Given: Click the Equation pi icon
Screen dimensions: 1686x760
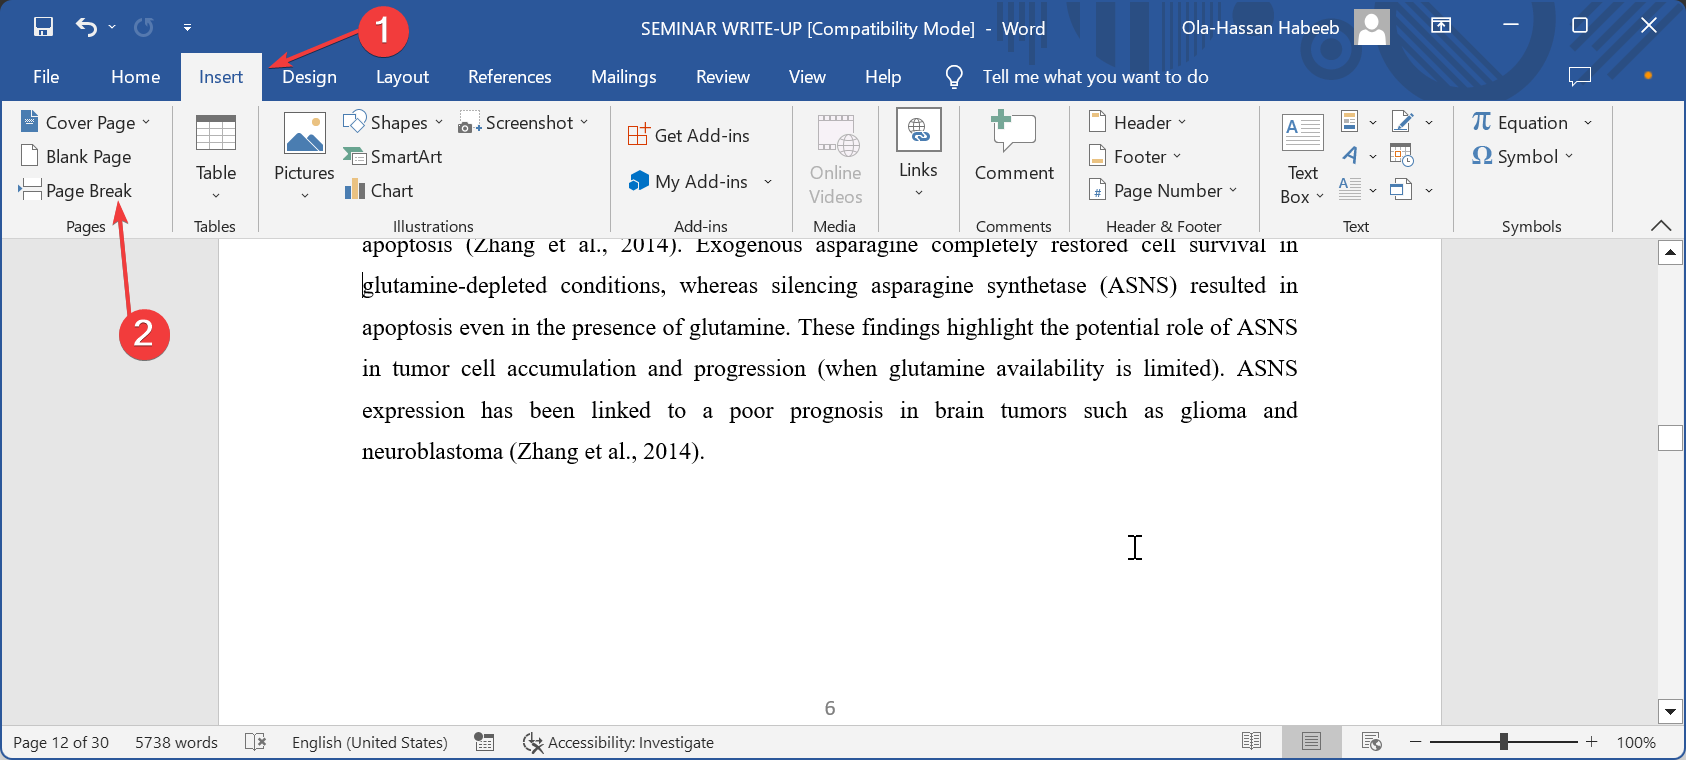Looking at the screenshot, I should pyautogui.click(x=1481, y=122).
